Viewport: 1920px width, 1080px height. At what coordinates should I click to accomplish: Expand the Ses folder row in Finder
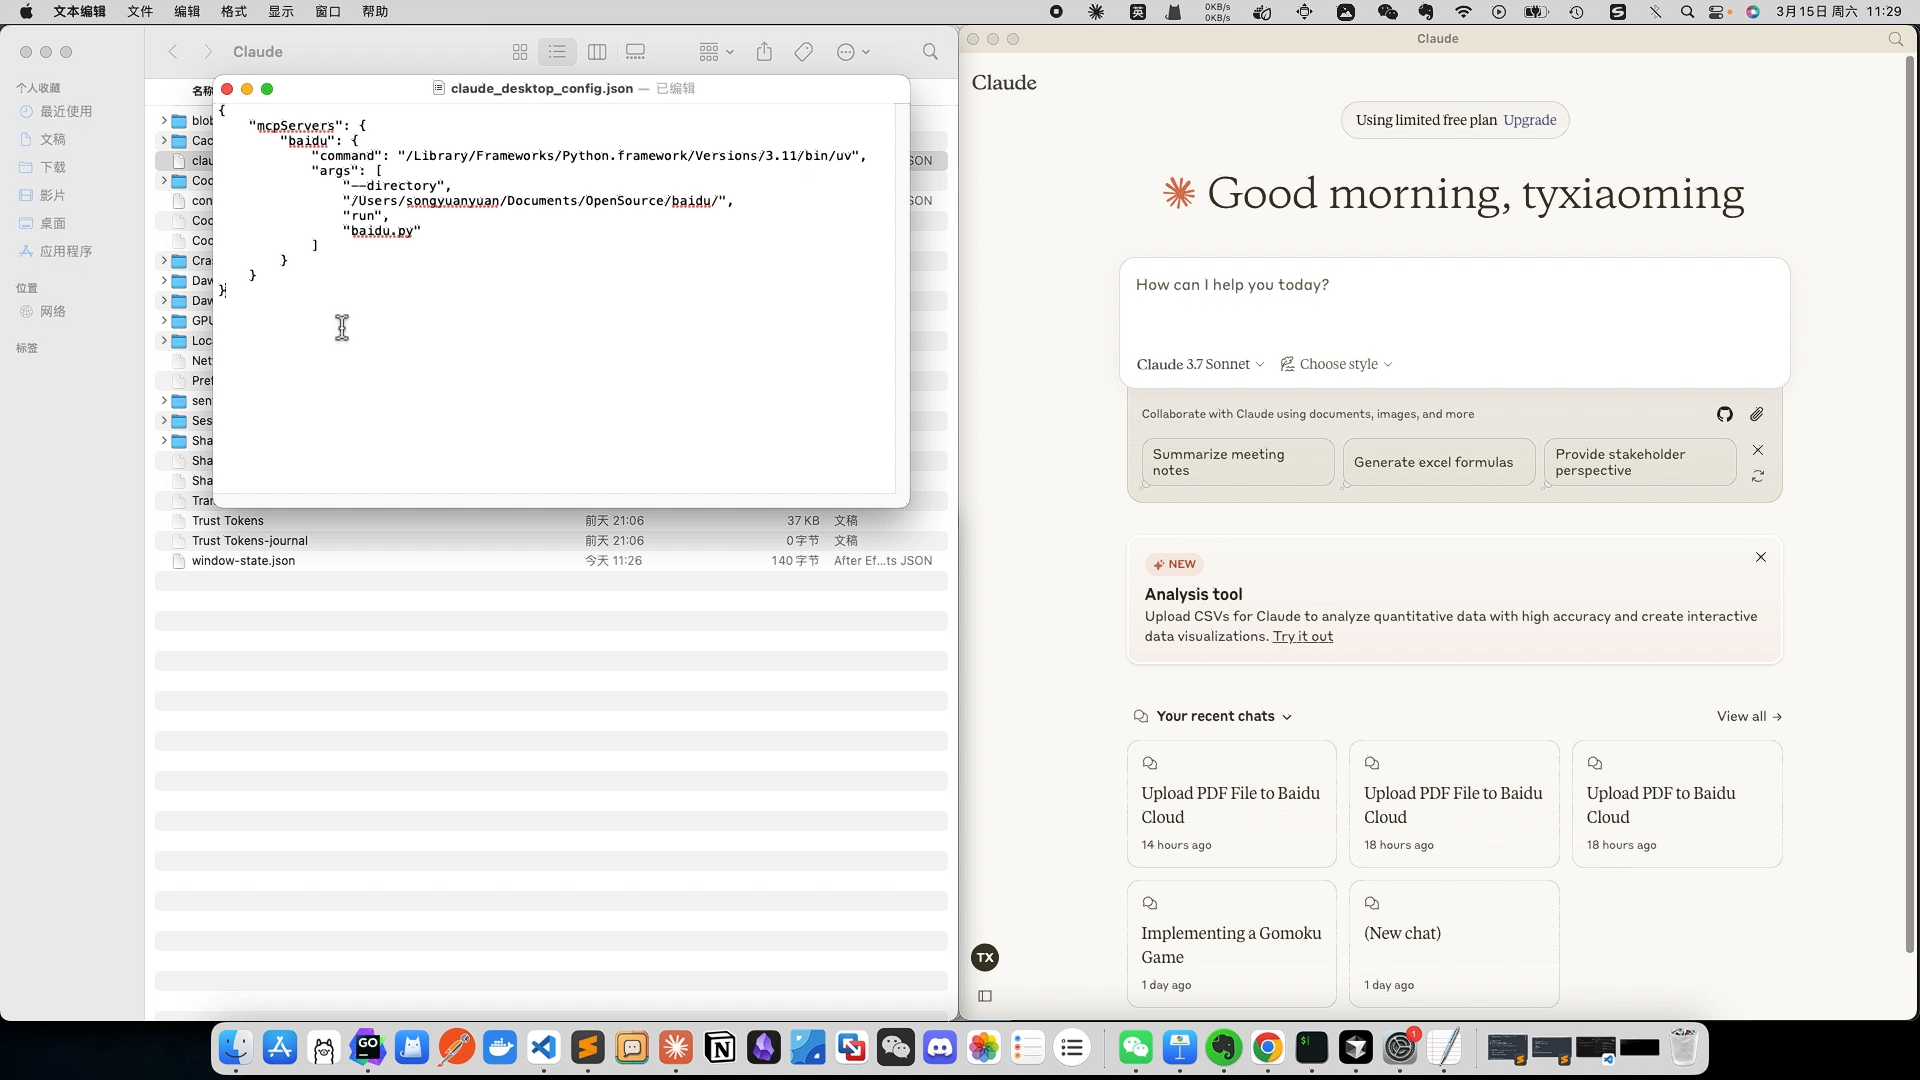[x=164, y=420]
